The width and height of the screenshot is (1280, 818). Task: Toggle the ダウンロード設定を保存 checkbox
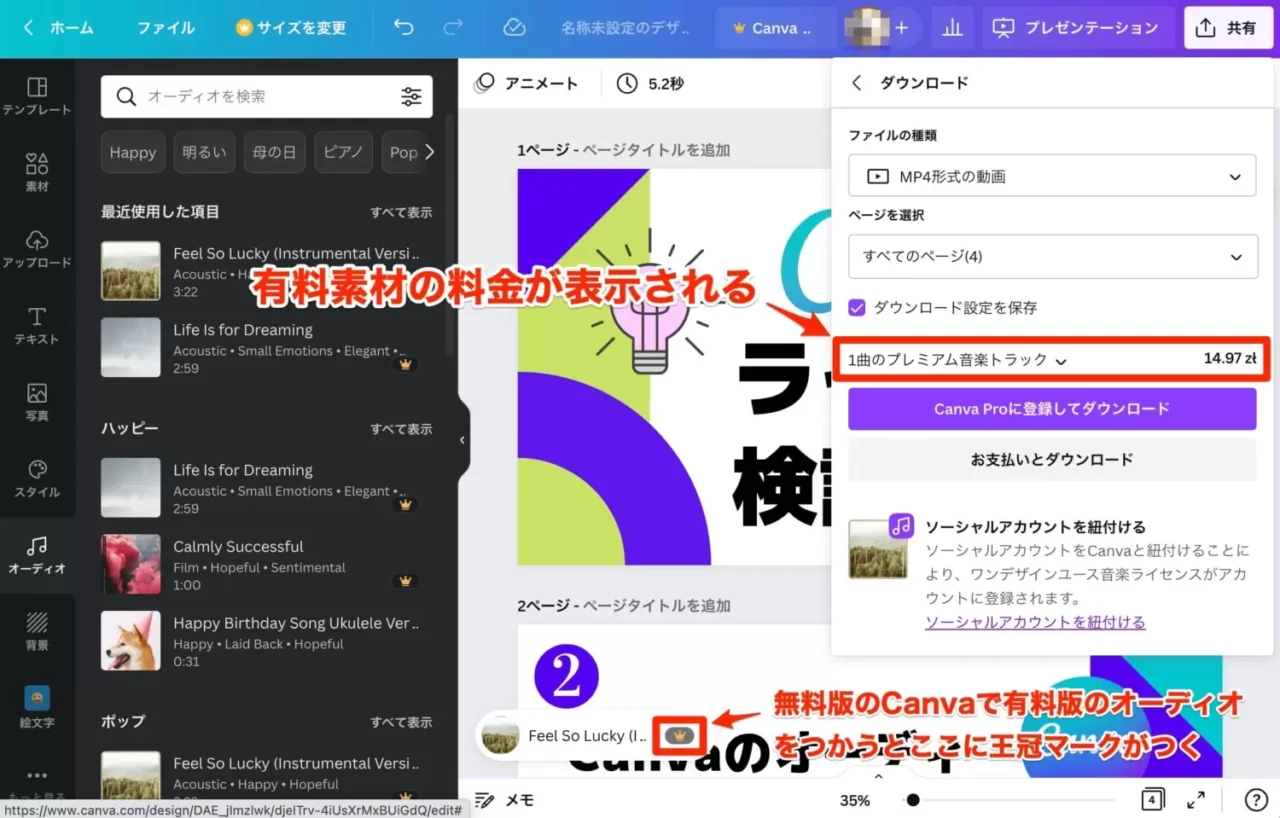coord(856,307)
